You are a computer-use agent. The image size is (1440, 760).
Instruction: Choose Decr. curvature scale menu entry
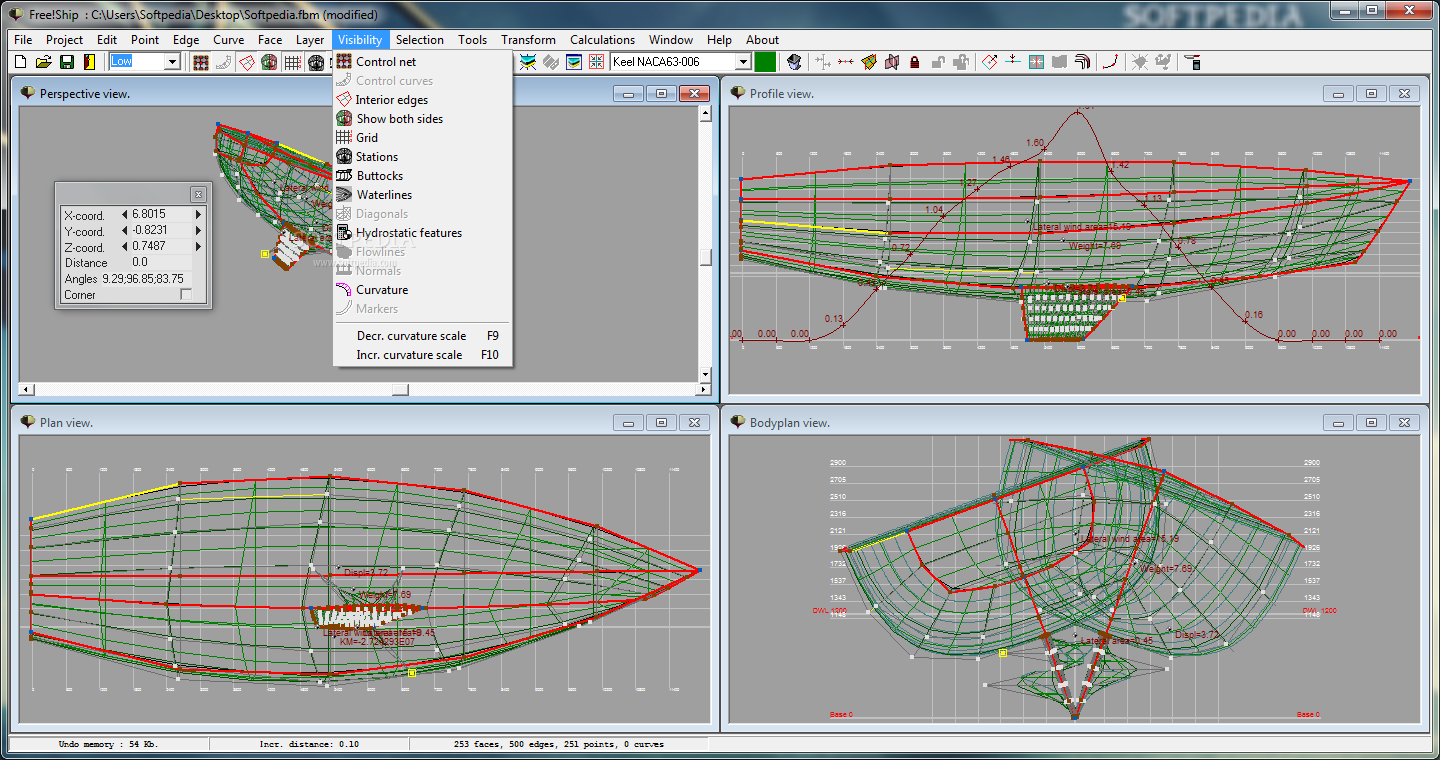[x=423, y=336]
